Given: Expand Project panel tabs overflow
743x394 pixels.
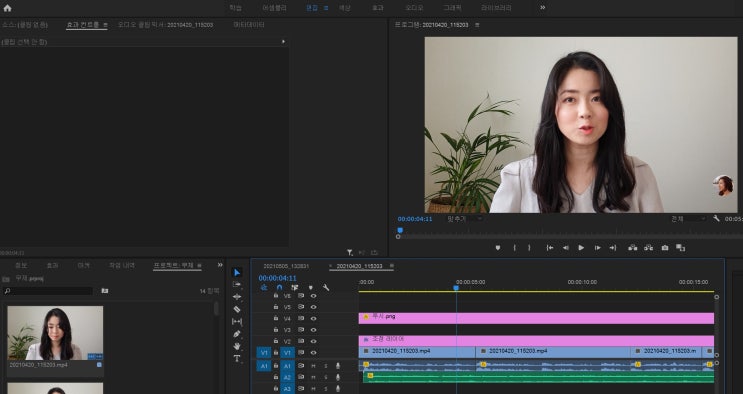Looking at the screenshot, I should tap(220, 265).
